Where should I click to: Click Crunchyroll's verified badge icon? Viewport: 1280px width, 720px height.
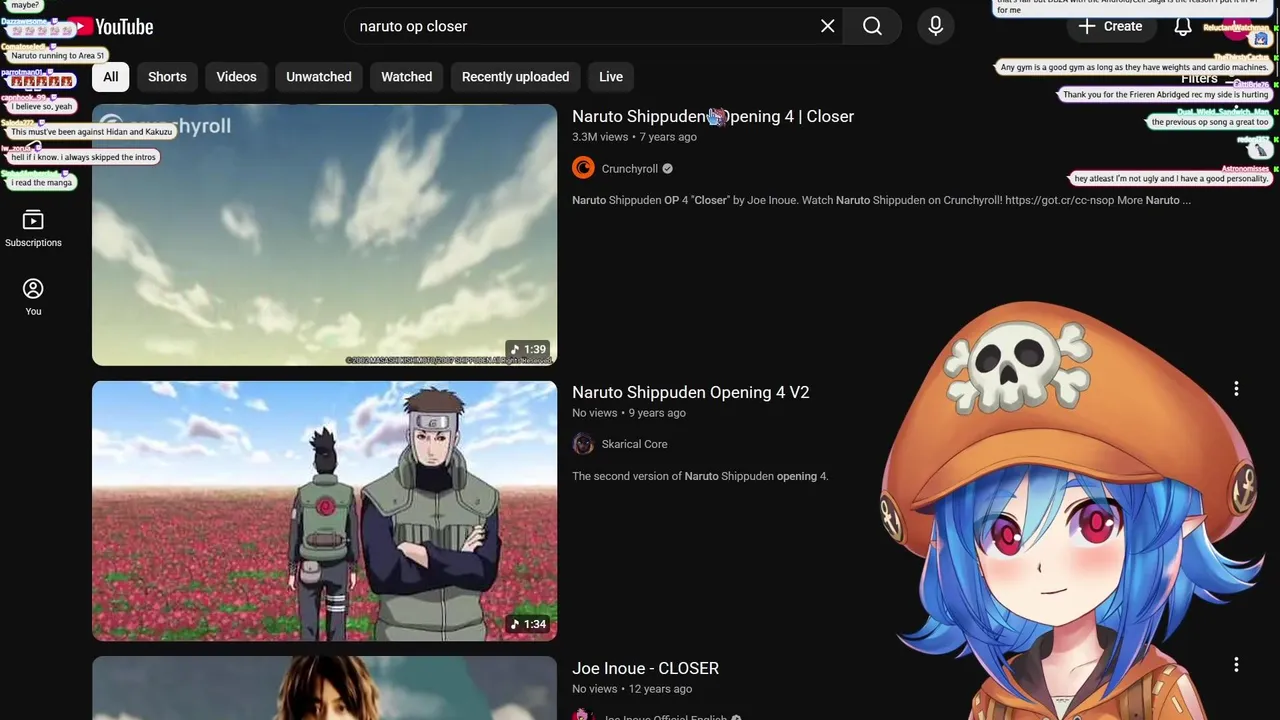pos(667,169)
